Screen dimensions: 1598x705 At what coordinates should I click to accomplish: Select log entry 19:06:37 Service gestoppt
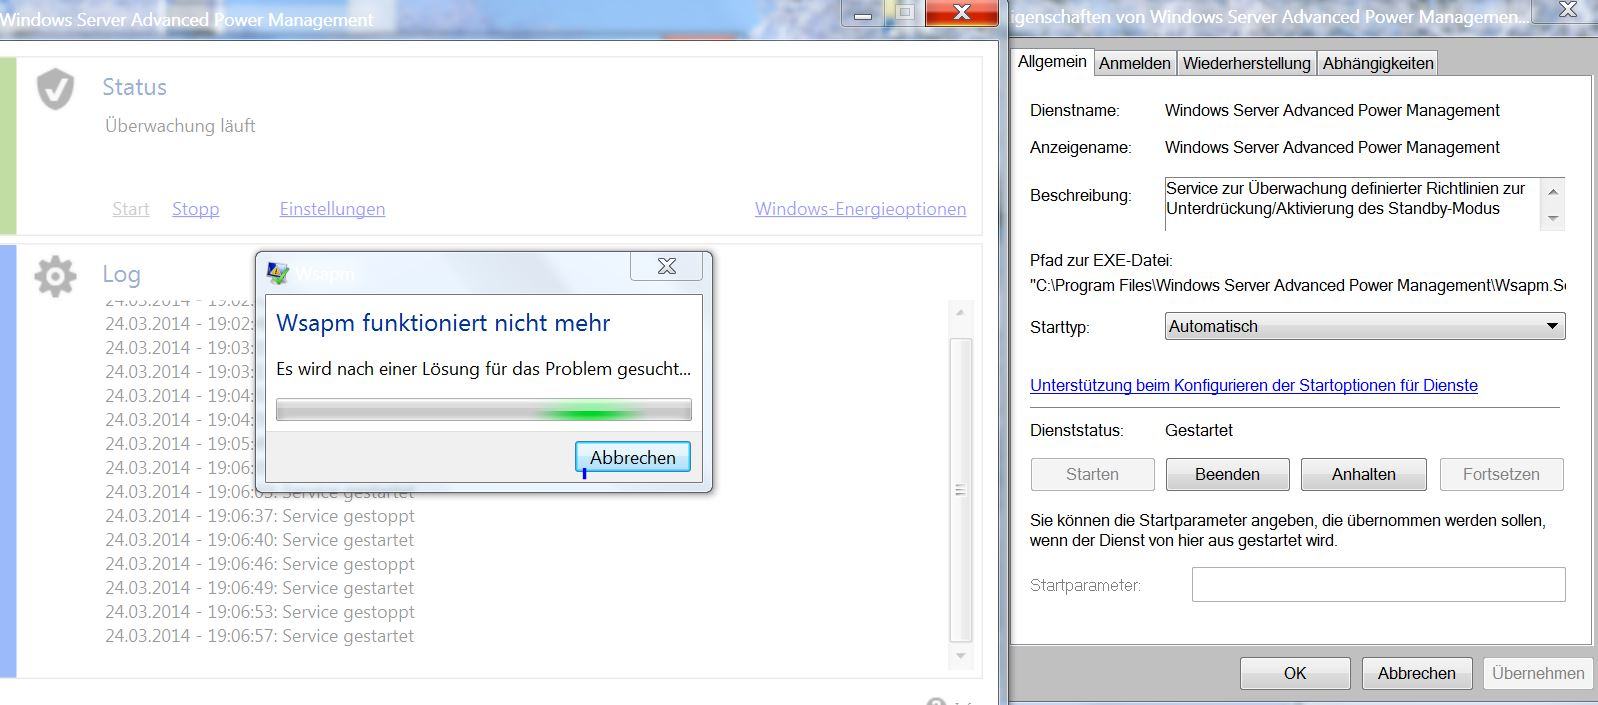[260, 516]
